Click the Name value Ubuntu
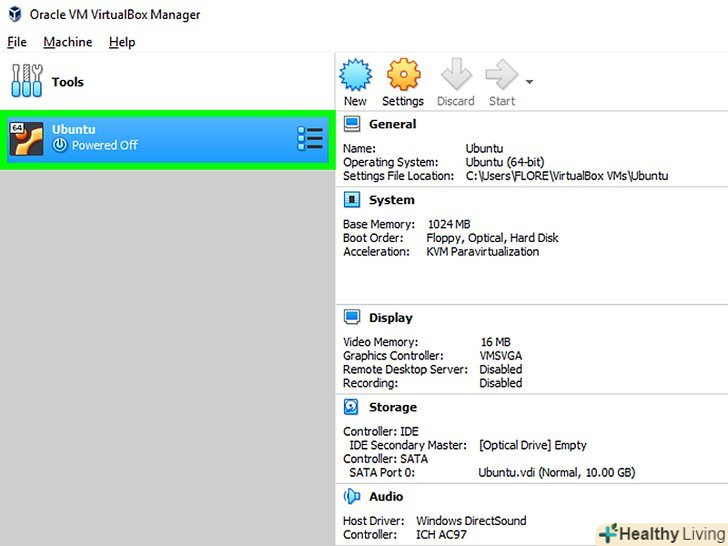This screenshot has height=546, width=728. pos(484,149)
